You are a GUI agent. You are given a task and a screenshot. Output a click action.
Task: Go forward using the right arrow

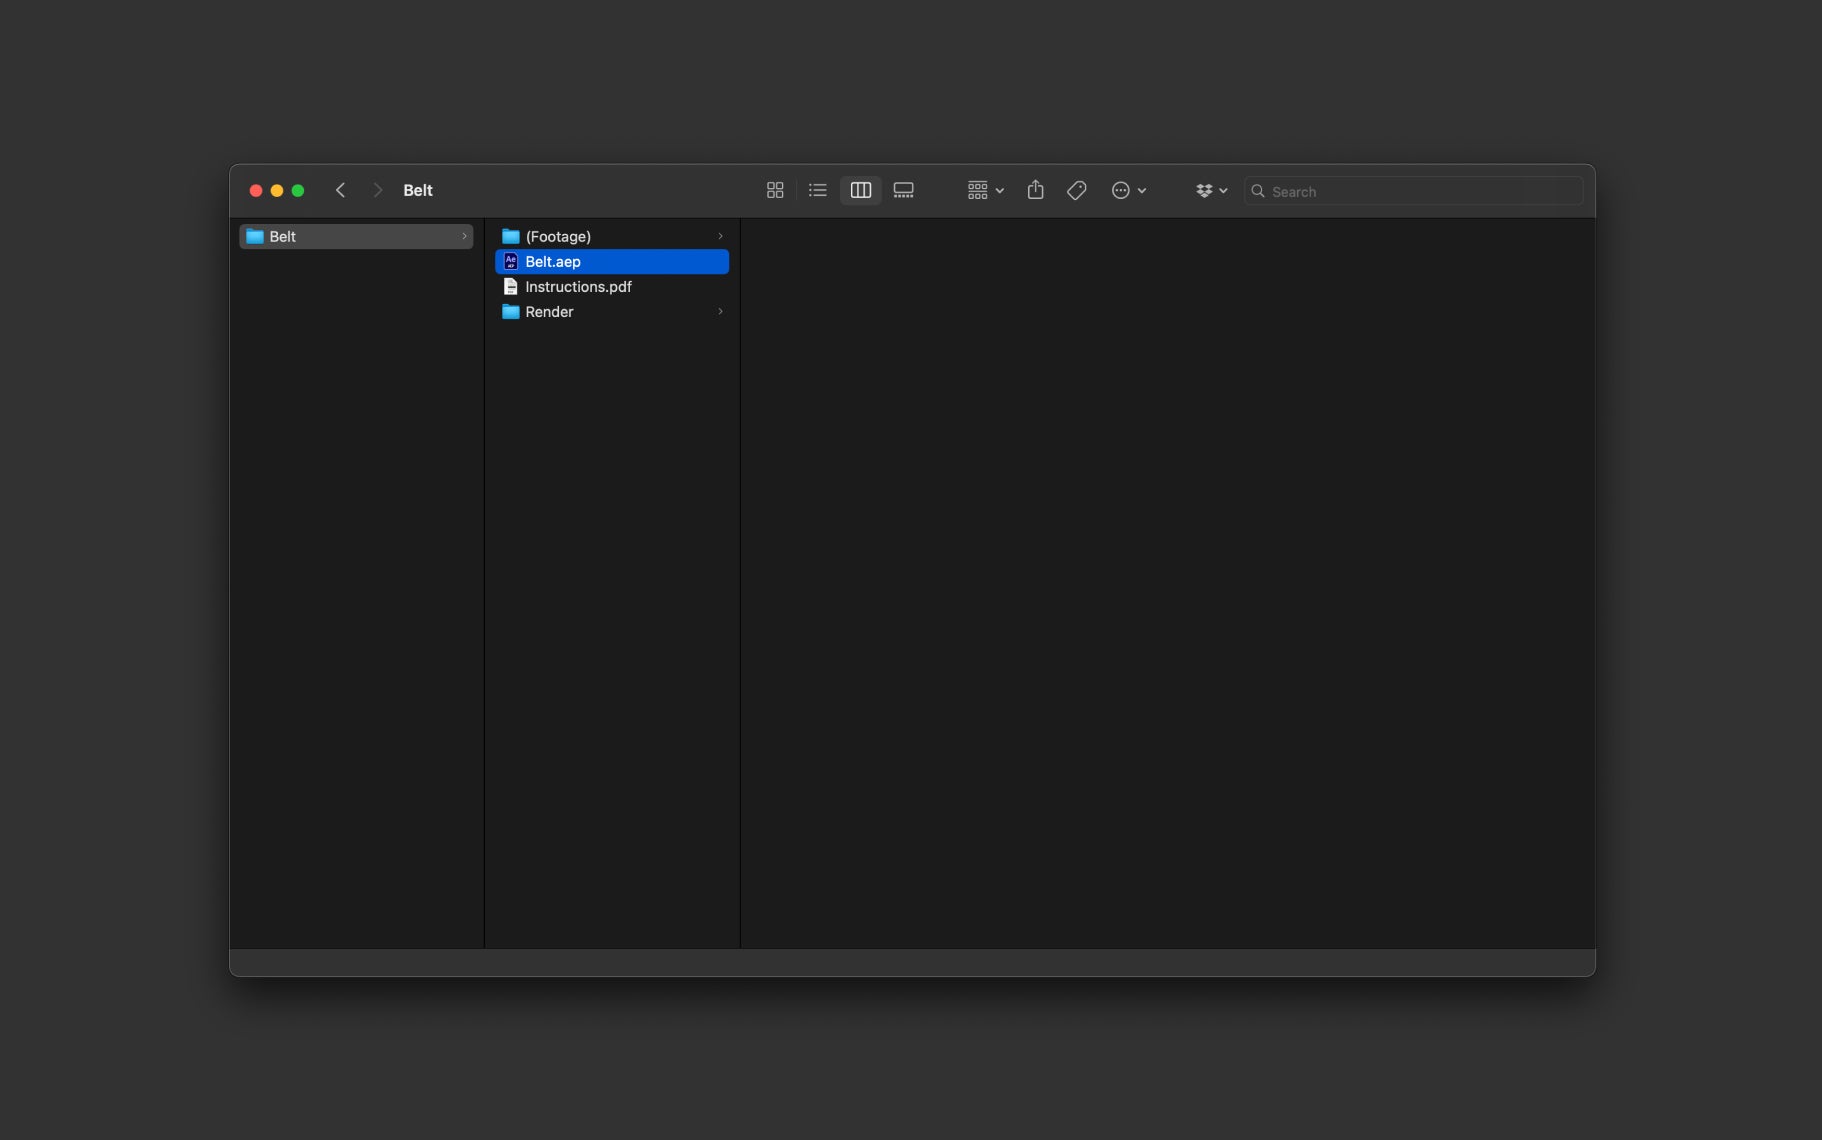click(377, 190)
